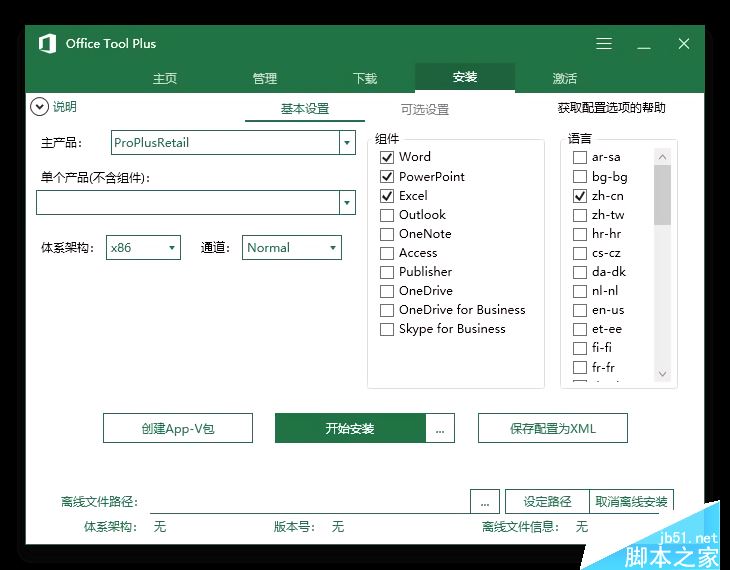Enable the Outlook component checkbox

point(387,215)
